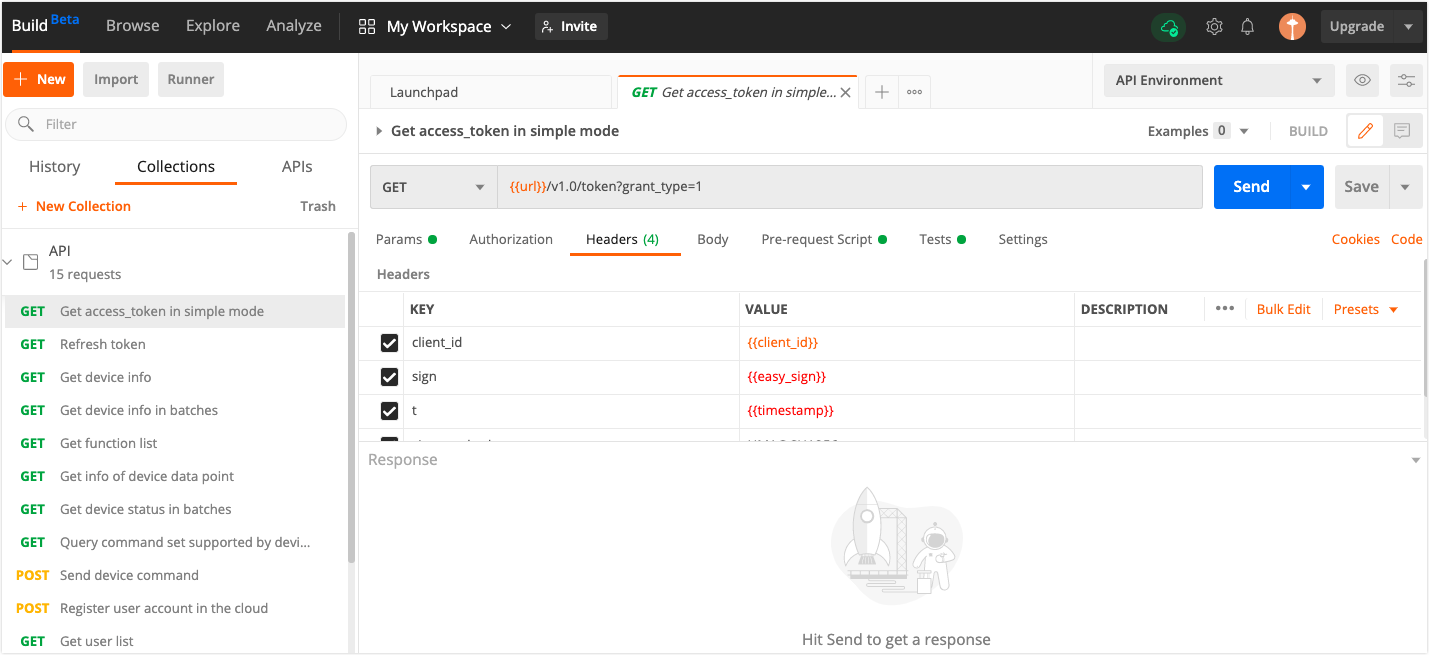
Task: Click the Runner button
Action: point(191,80)
